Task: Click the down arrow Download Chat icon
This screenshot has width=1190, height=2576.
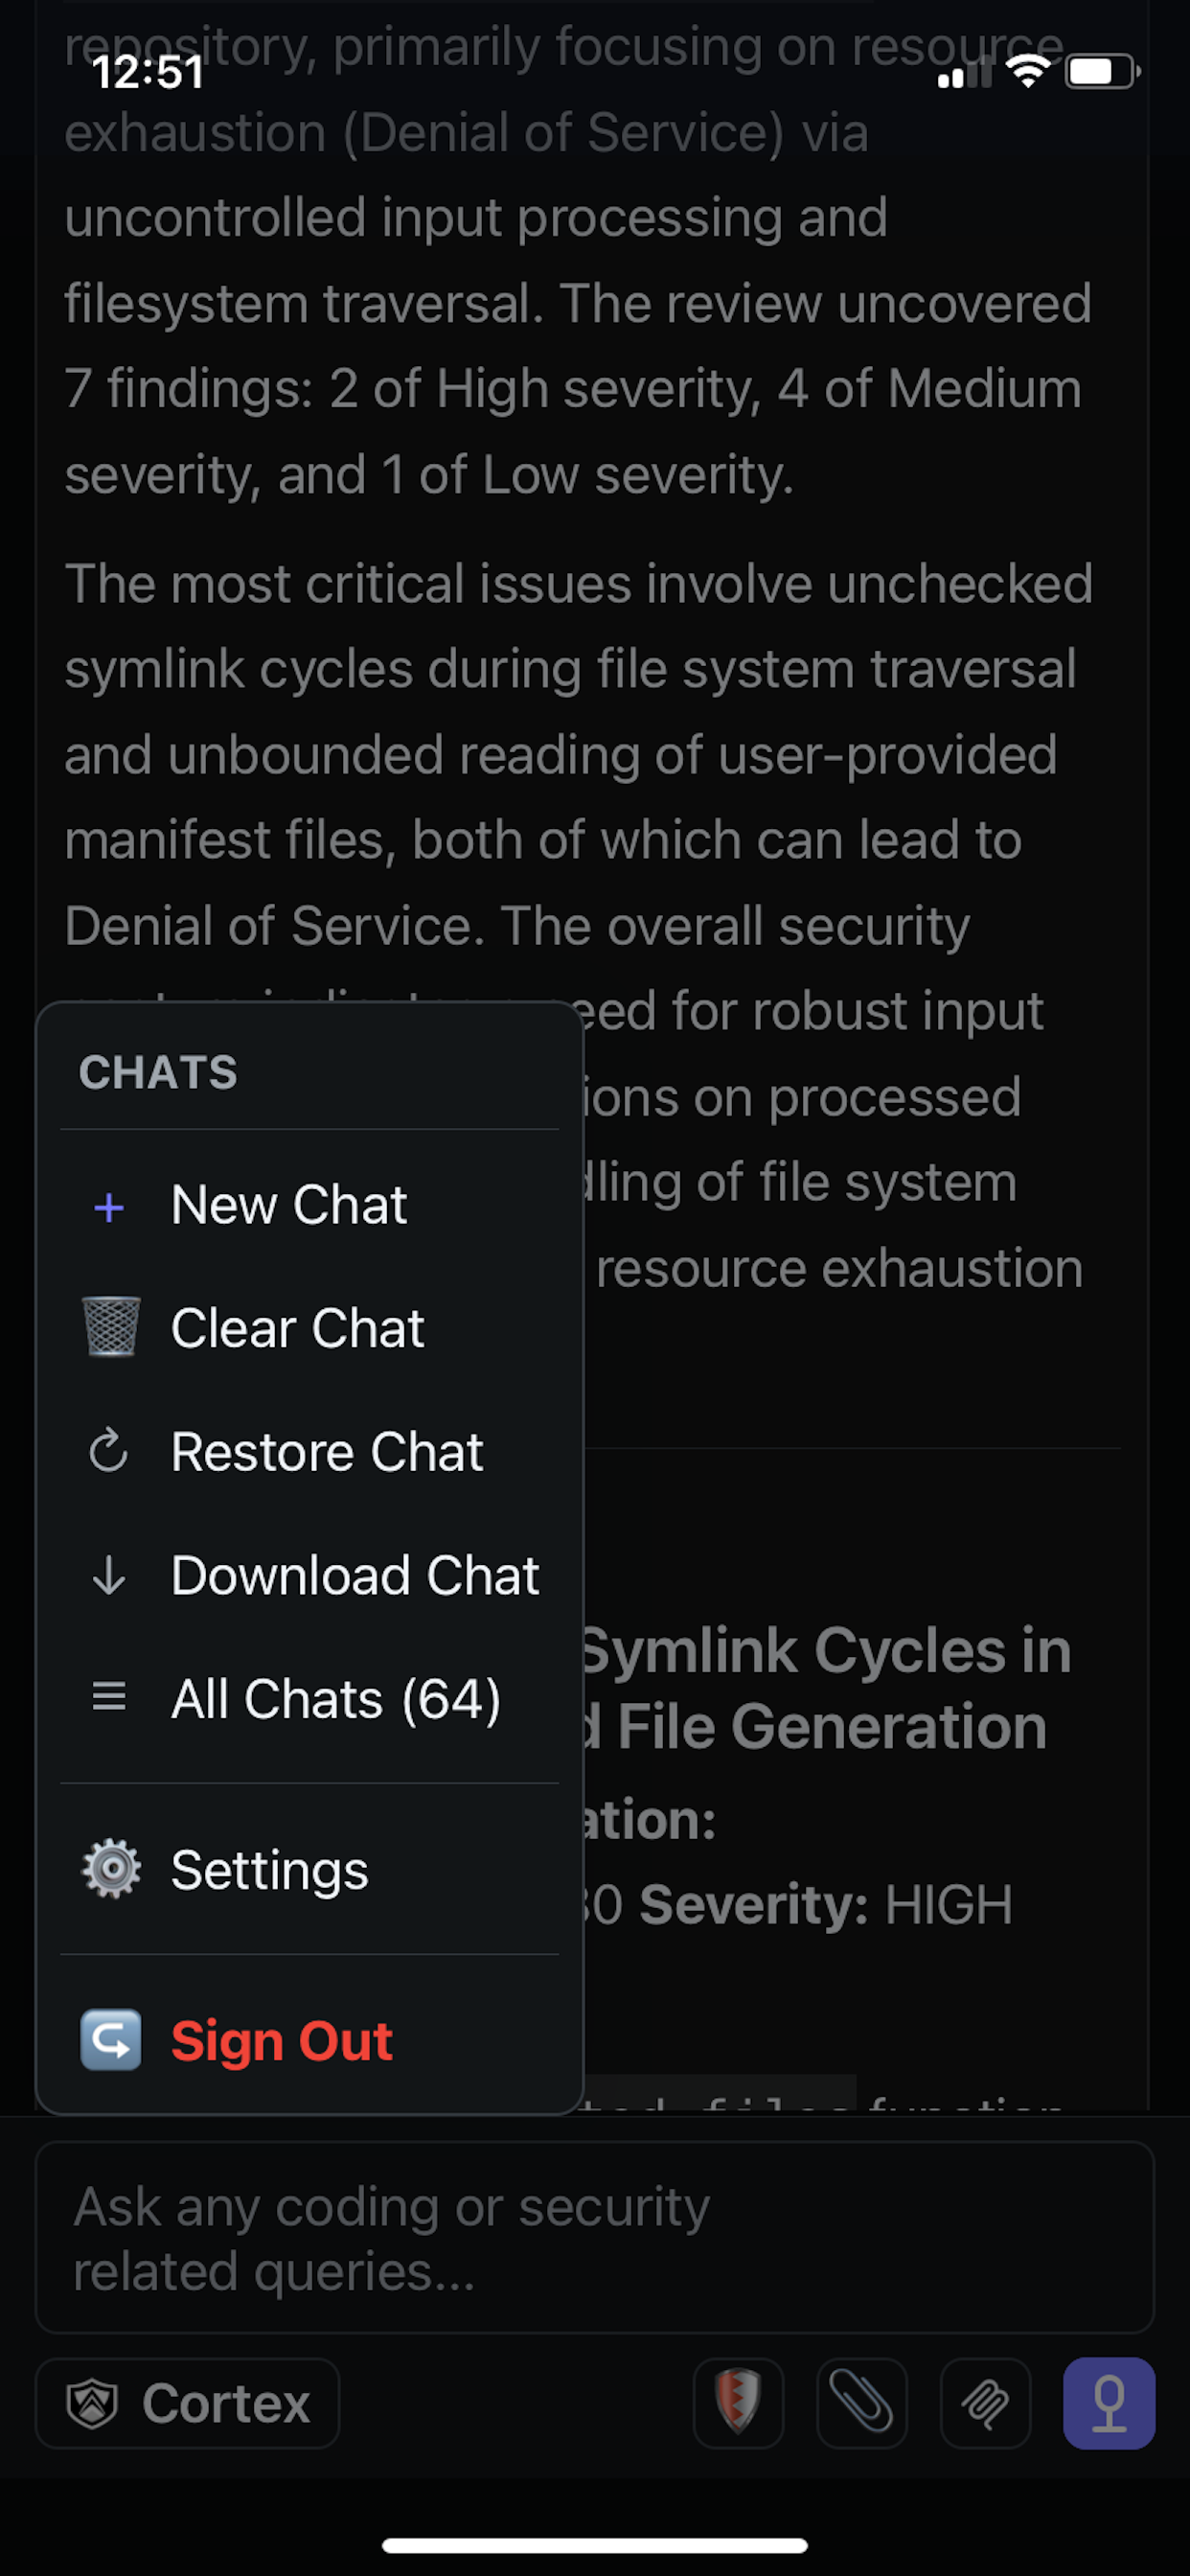Action: pyautogui.click(x=109, y=1575)
